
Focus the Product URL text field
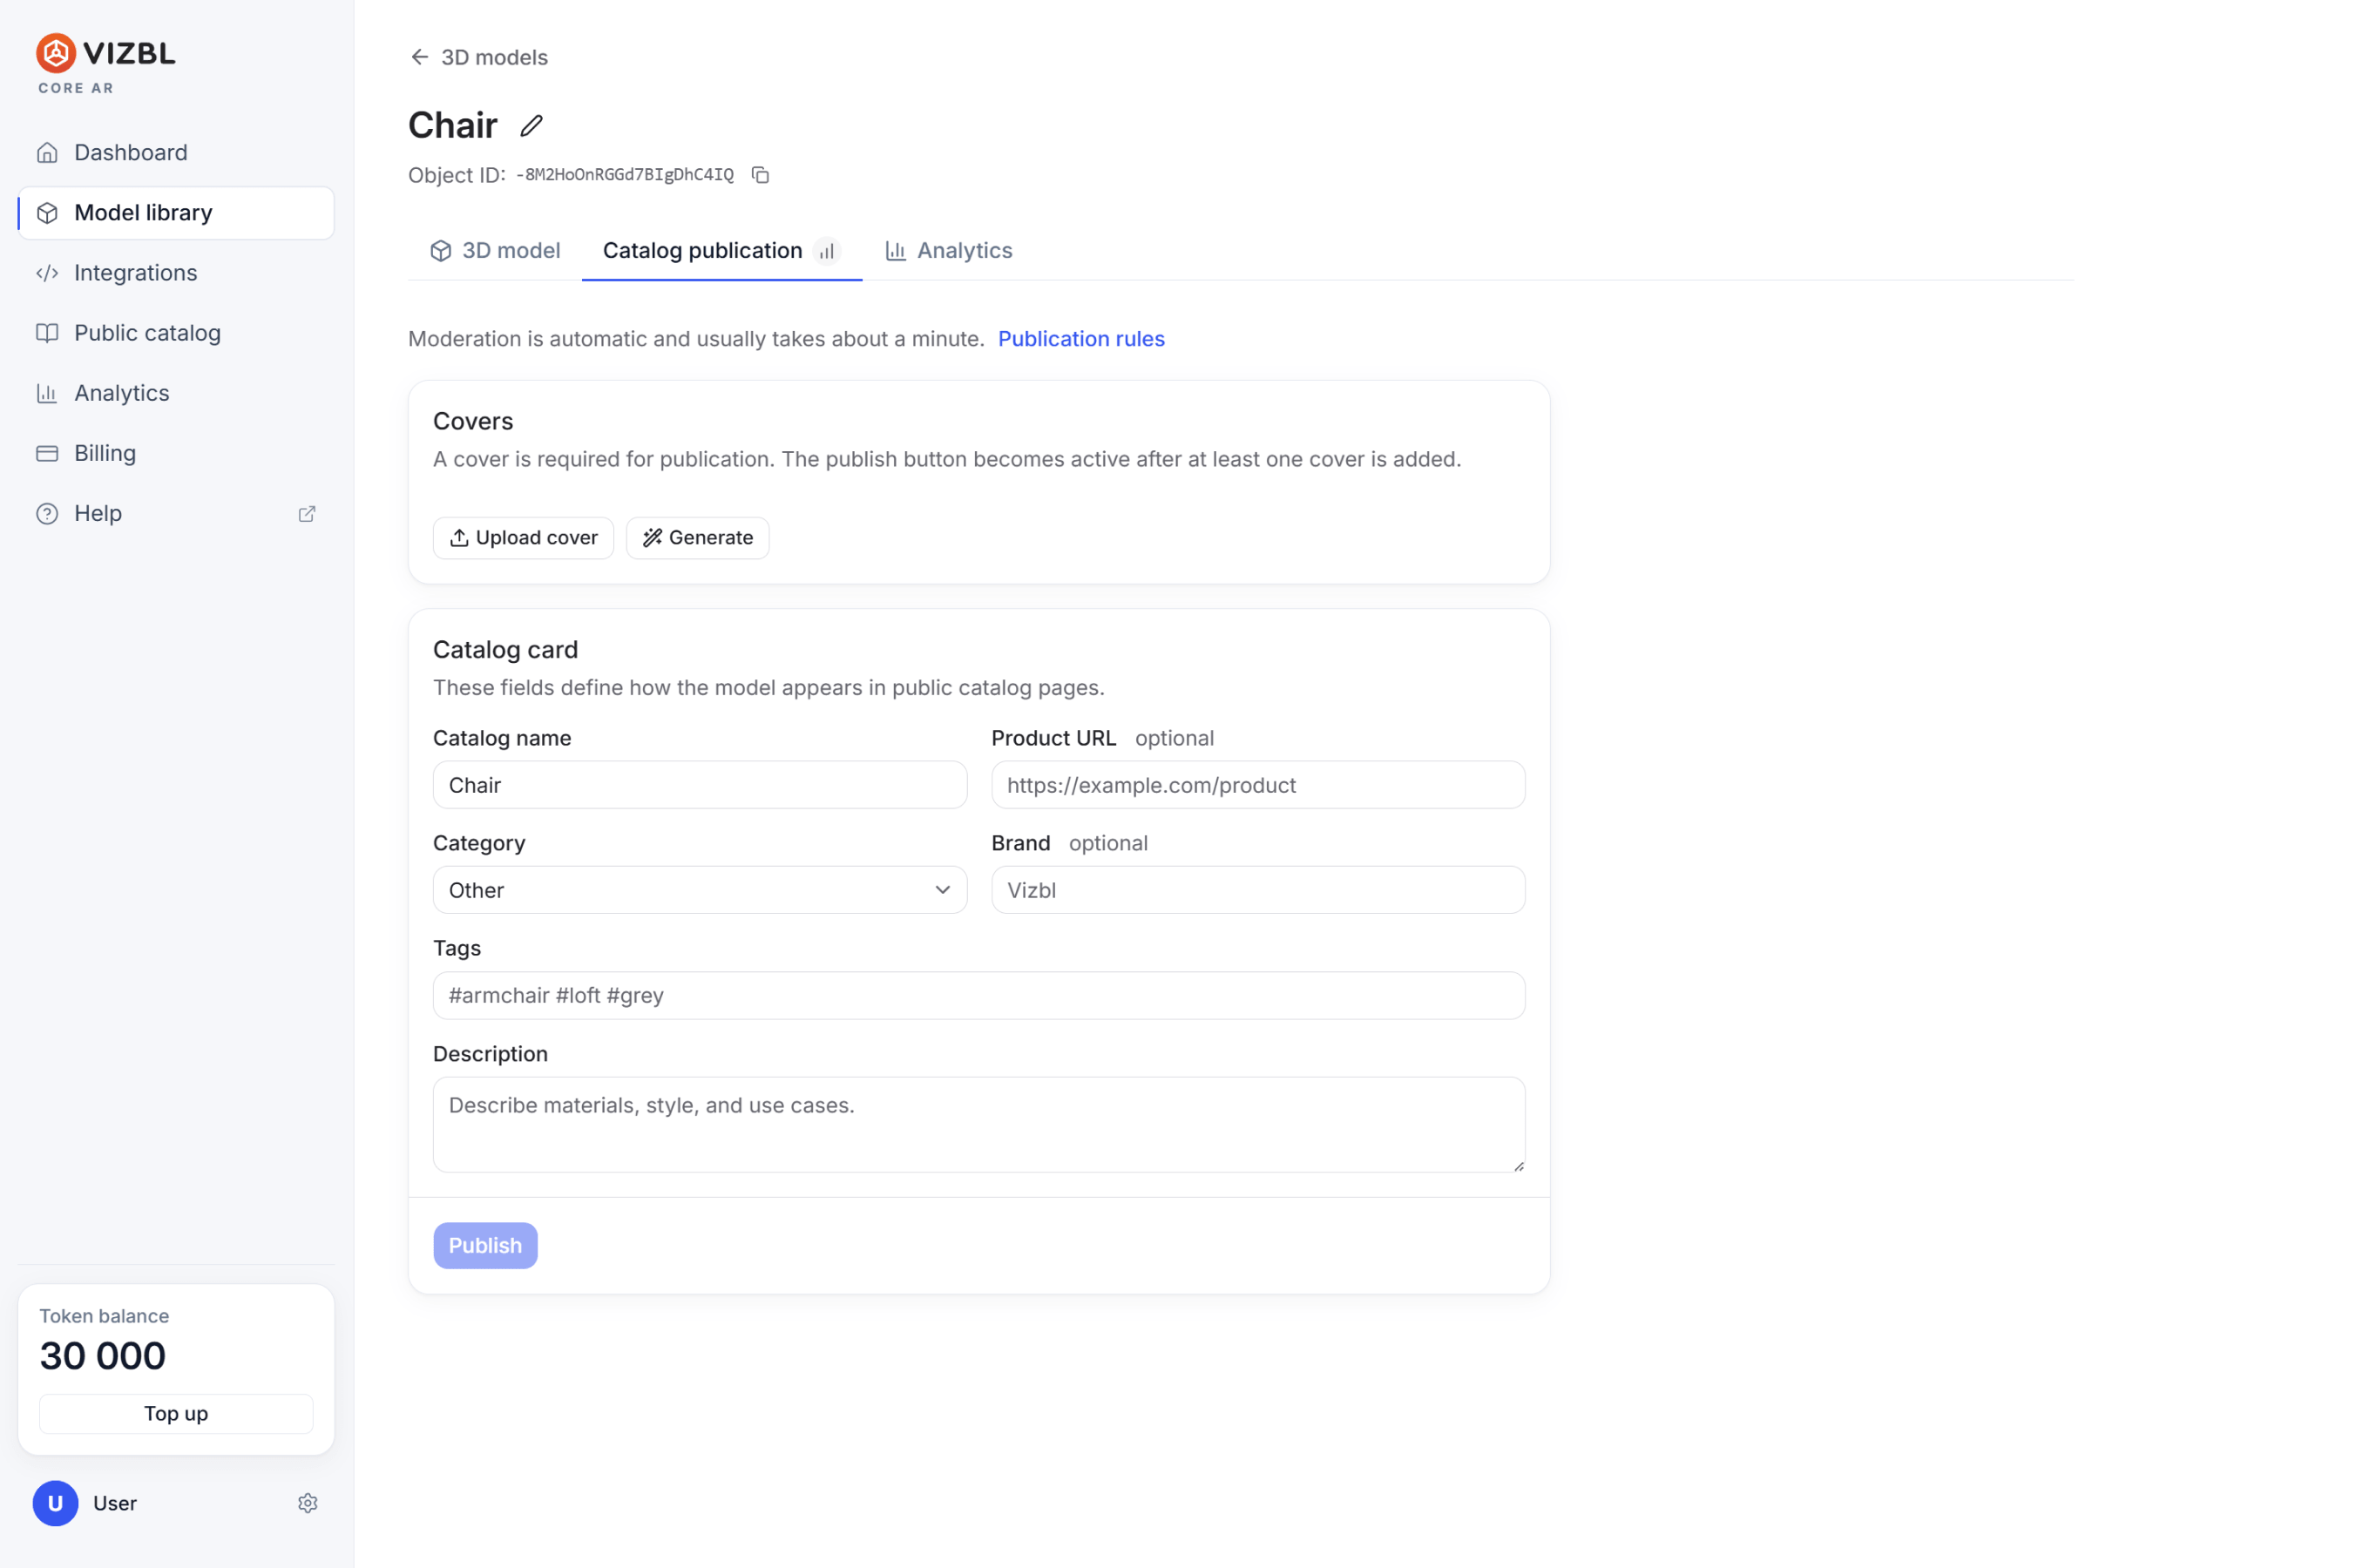1258,785
